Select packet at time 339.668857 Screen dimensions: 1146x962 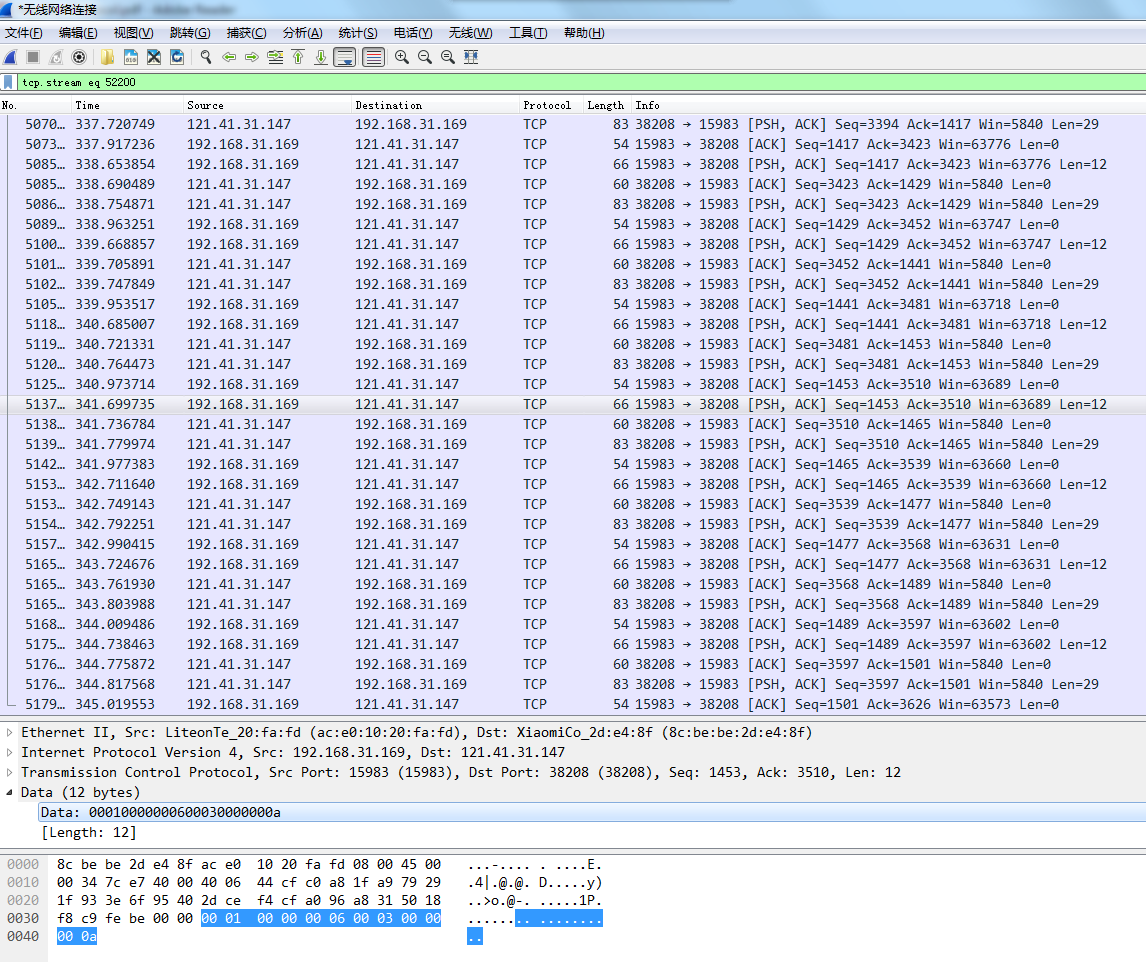point(573,244)
